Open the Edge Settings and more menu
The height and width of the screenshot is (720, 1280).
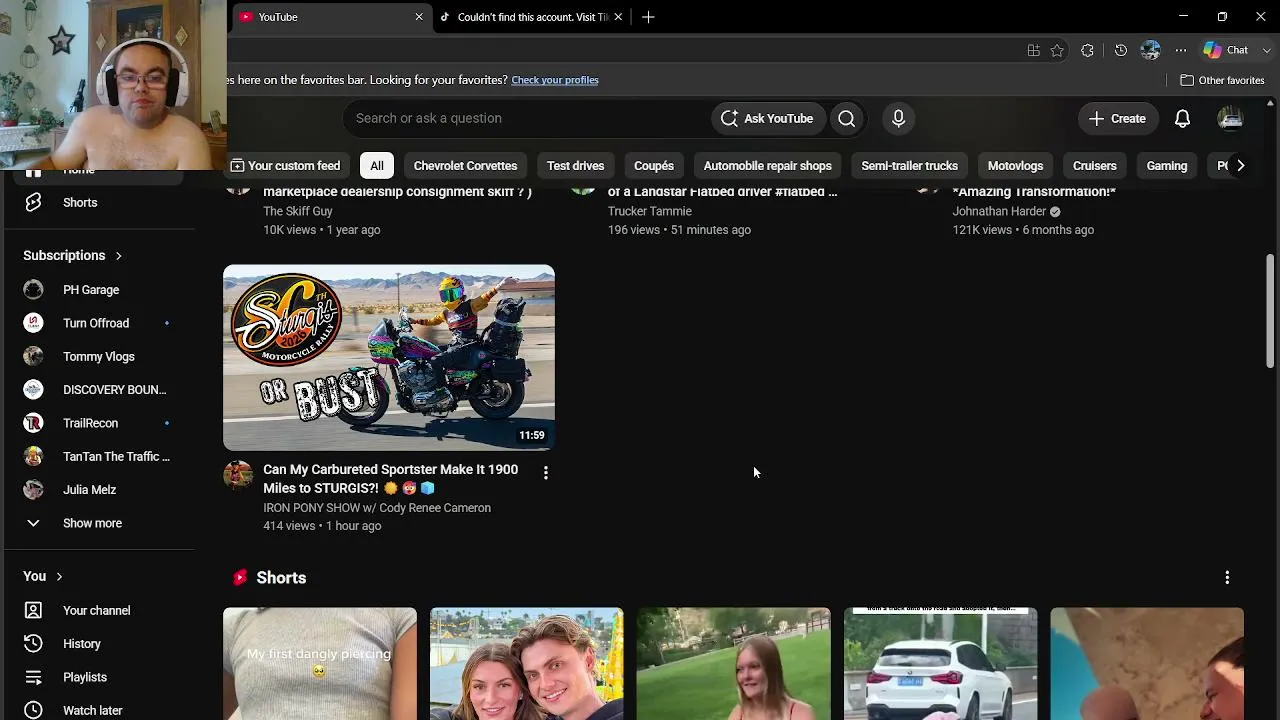point(1181,50)
